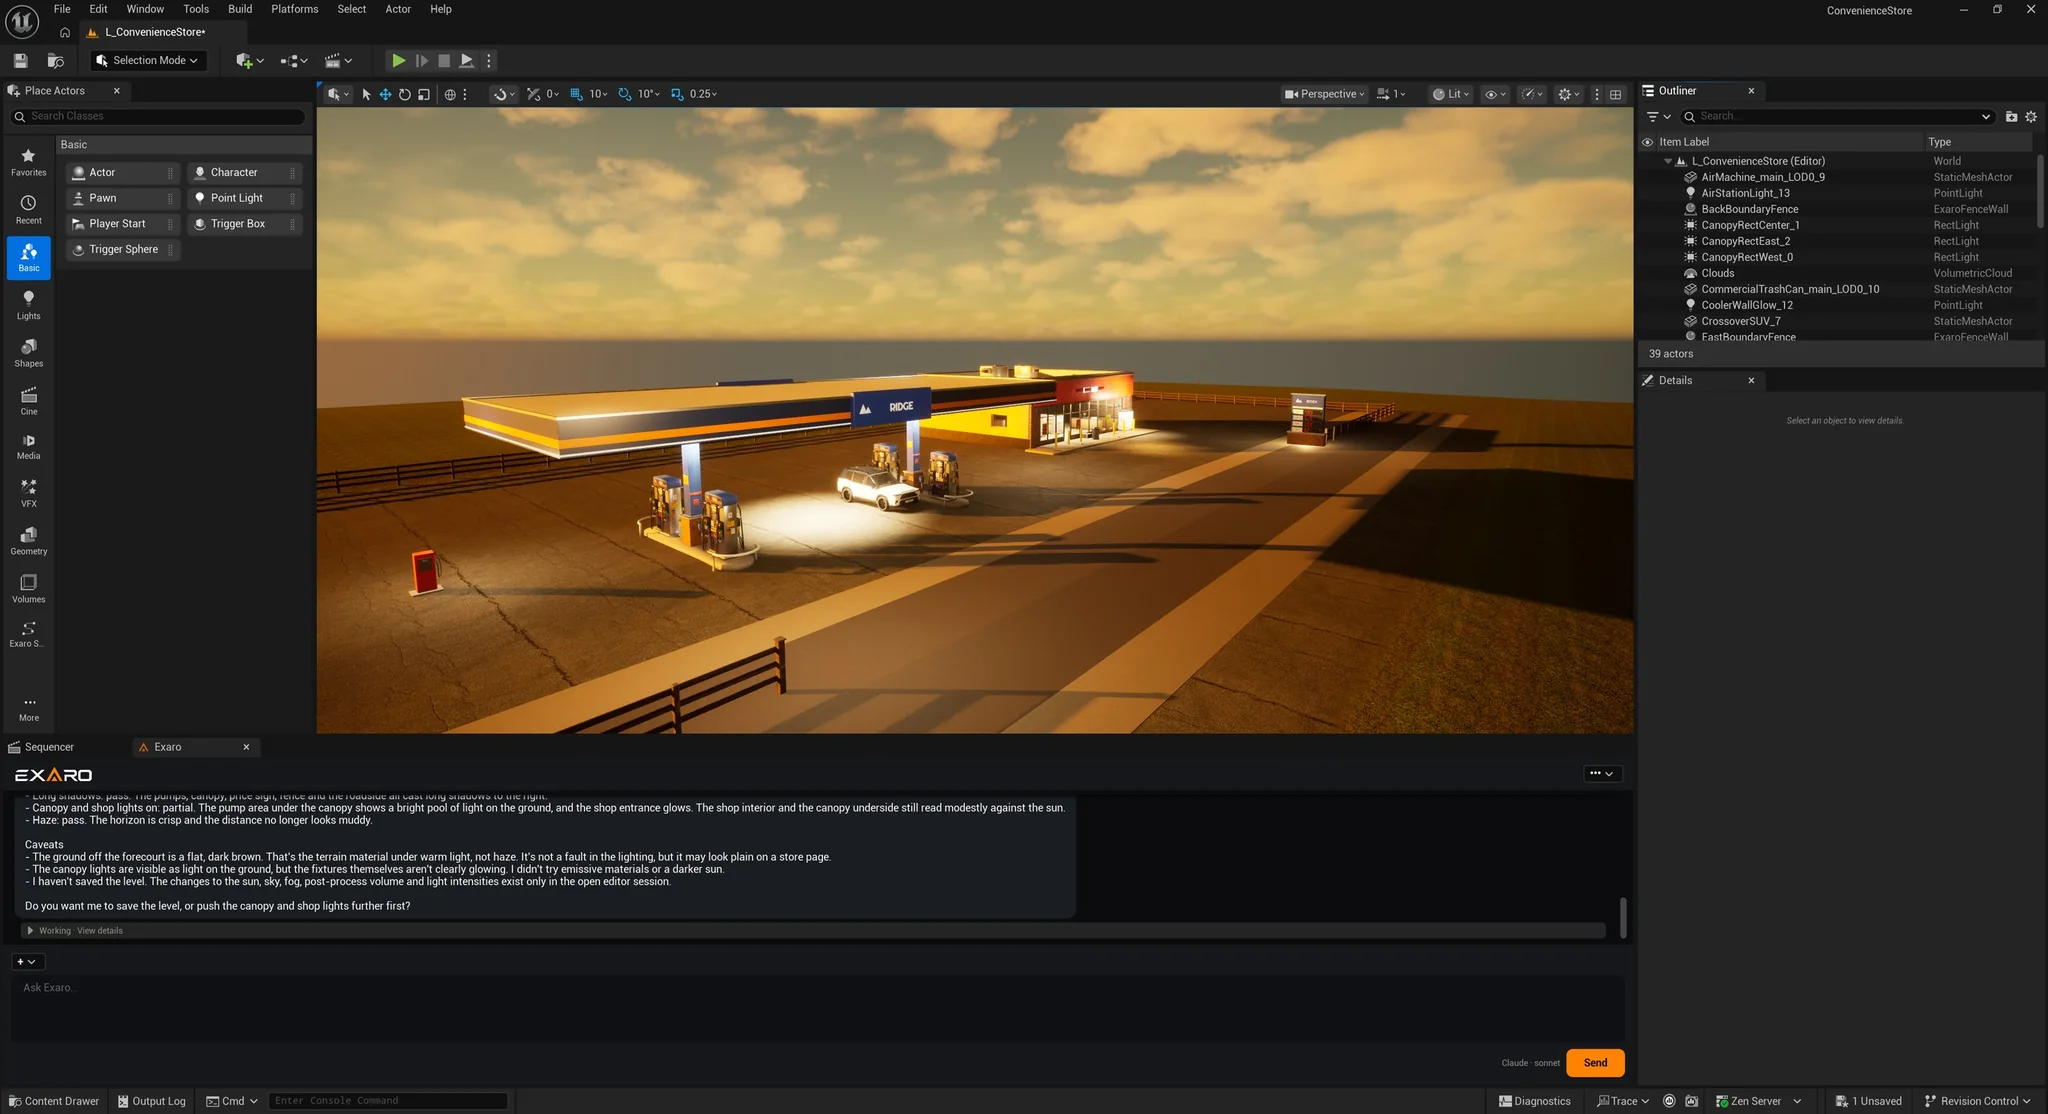Select CrossoverSUV_7 in the Outliner

coord(1740,321)
